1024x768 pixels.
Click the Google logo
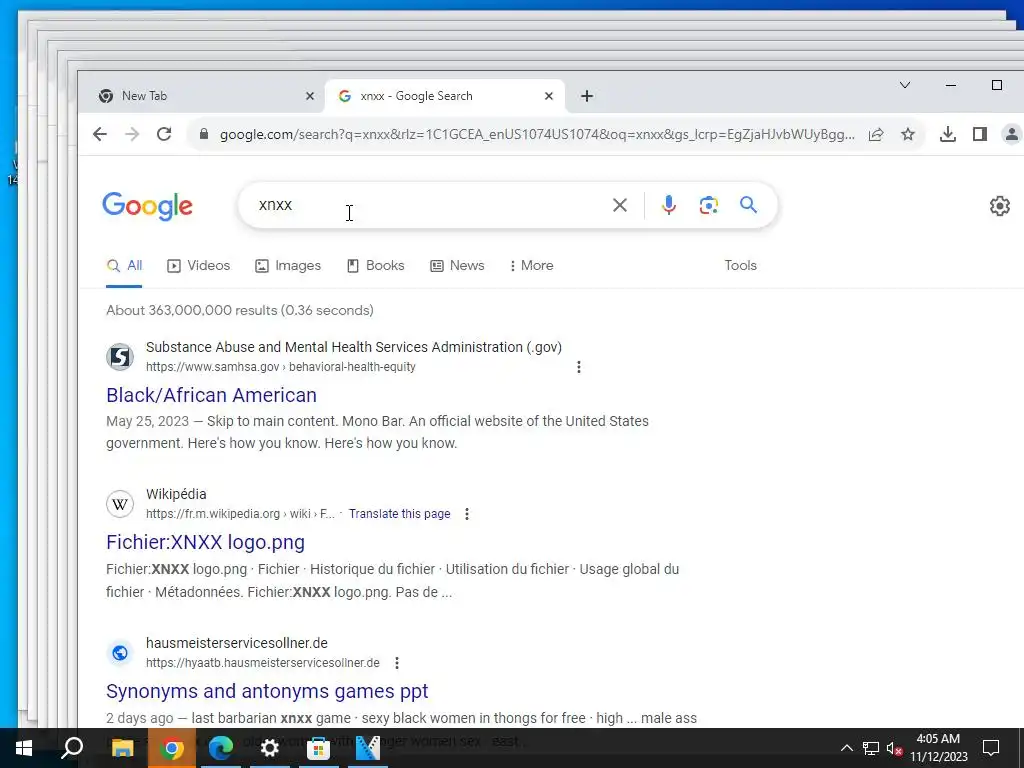(x=148, y=206)
